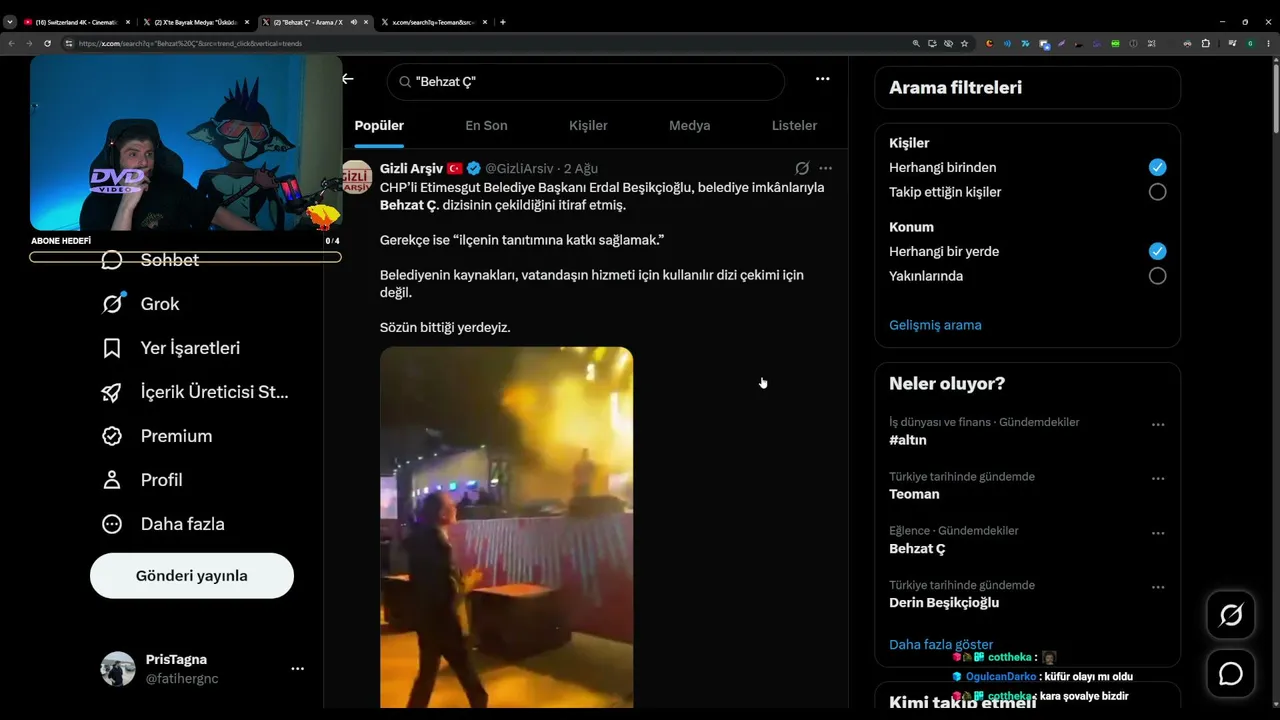
Task: Open the site information icon in address bar
Action: point(69,43)
